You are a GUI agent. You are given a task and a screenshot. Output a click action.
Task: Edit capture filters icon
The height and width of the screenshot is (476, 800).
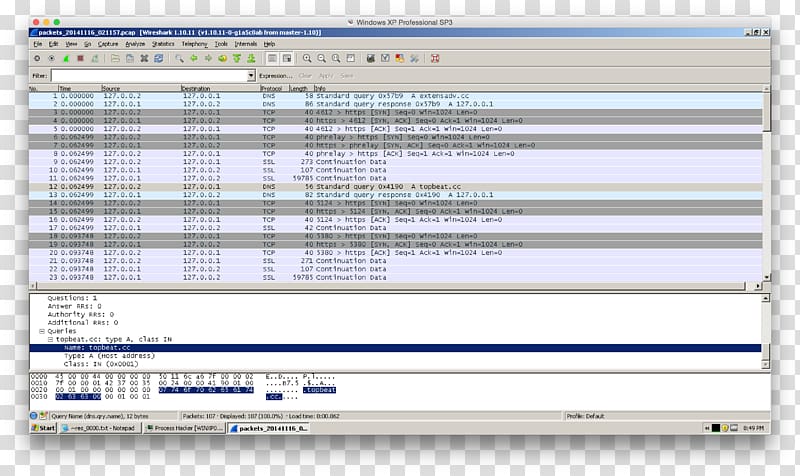pos(371,59)
